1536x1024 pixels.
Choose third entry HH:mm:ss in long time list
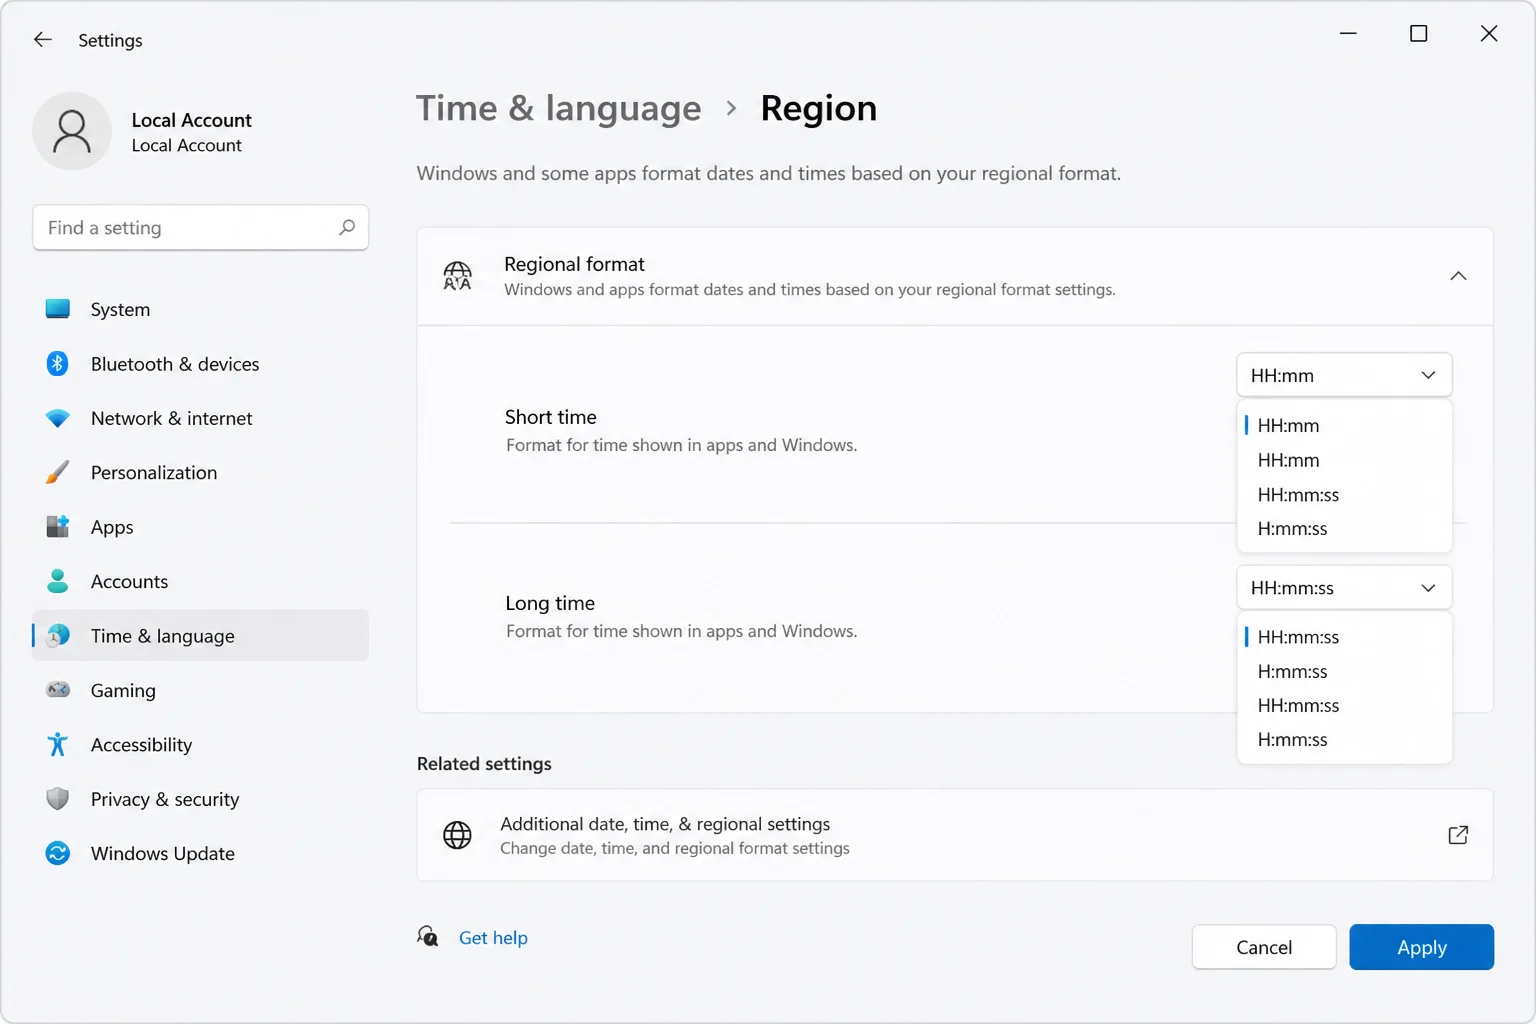(1344, 705)
